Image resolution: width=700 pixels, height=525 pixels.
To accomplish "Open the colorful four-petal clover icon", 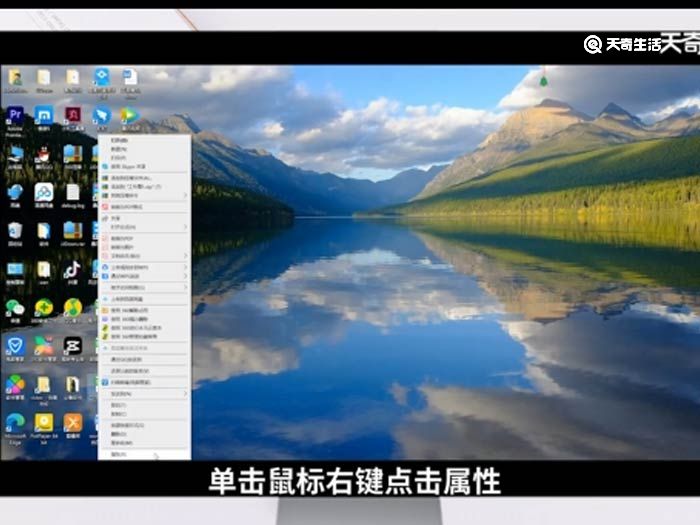I will pos(15,384).
